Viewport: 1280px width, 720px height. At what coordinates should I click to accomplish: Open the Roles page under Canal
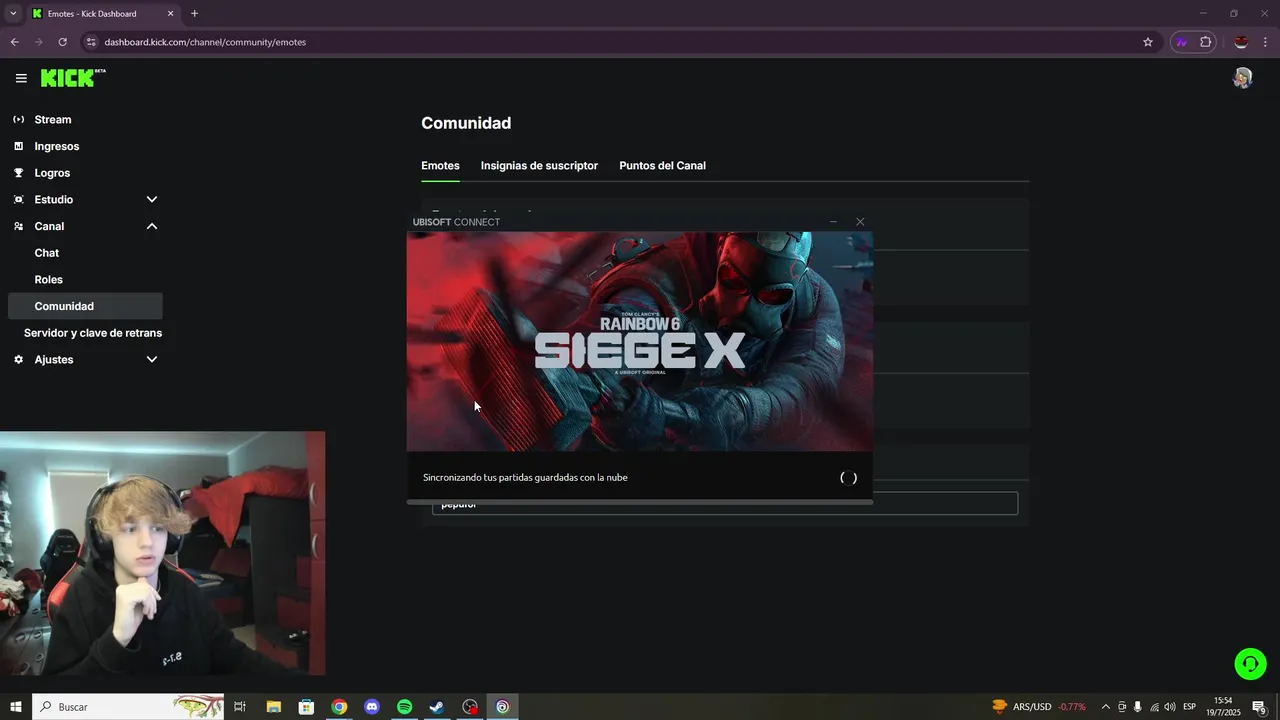[49, 280]
